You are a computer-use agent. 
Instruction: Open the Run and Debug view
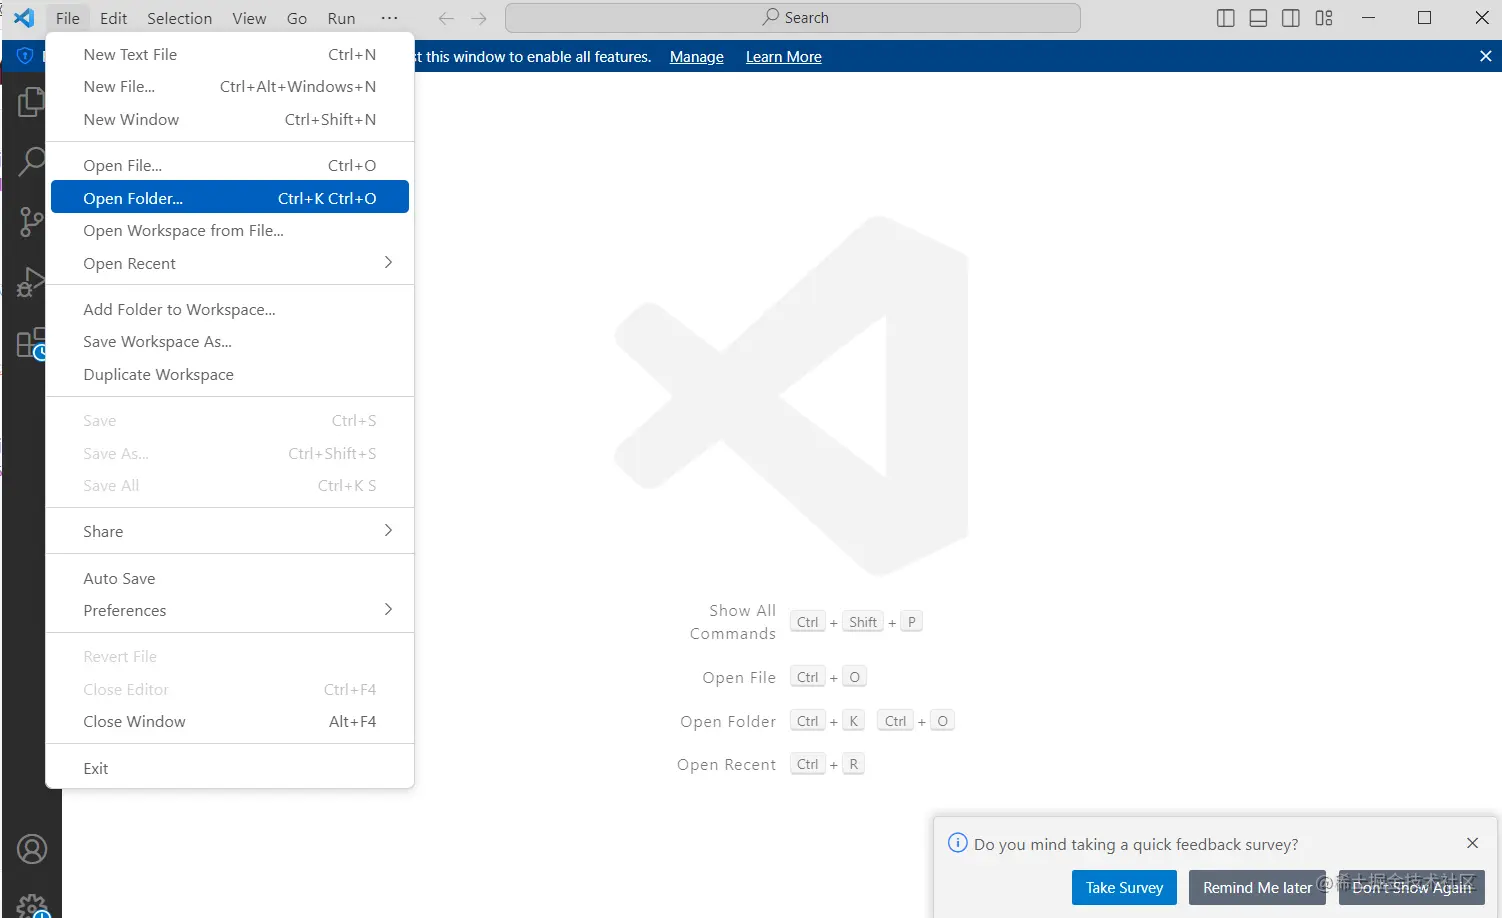coord(31,282)
